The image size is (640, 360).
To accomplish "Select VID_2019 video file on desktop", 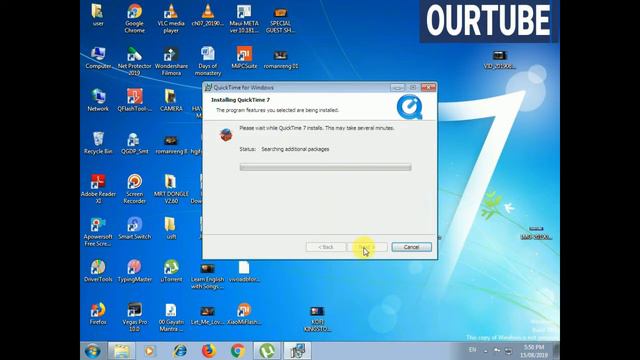I will click(499, 59).
